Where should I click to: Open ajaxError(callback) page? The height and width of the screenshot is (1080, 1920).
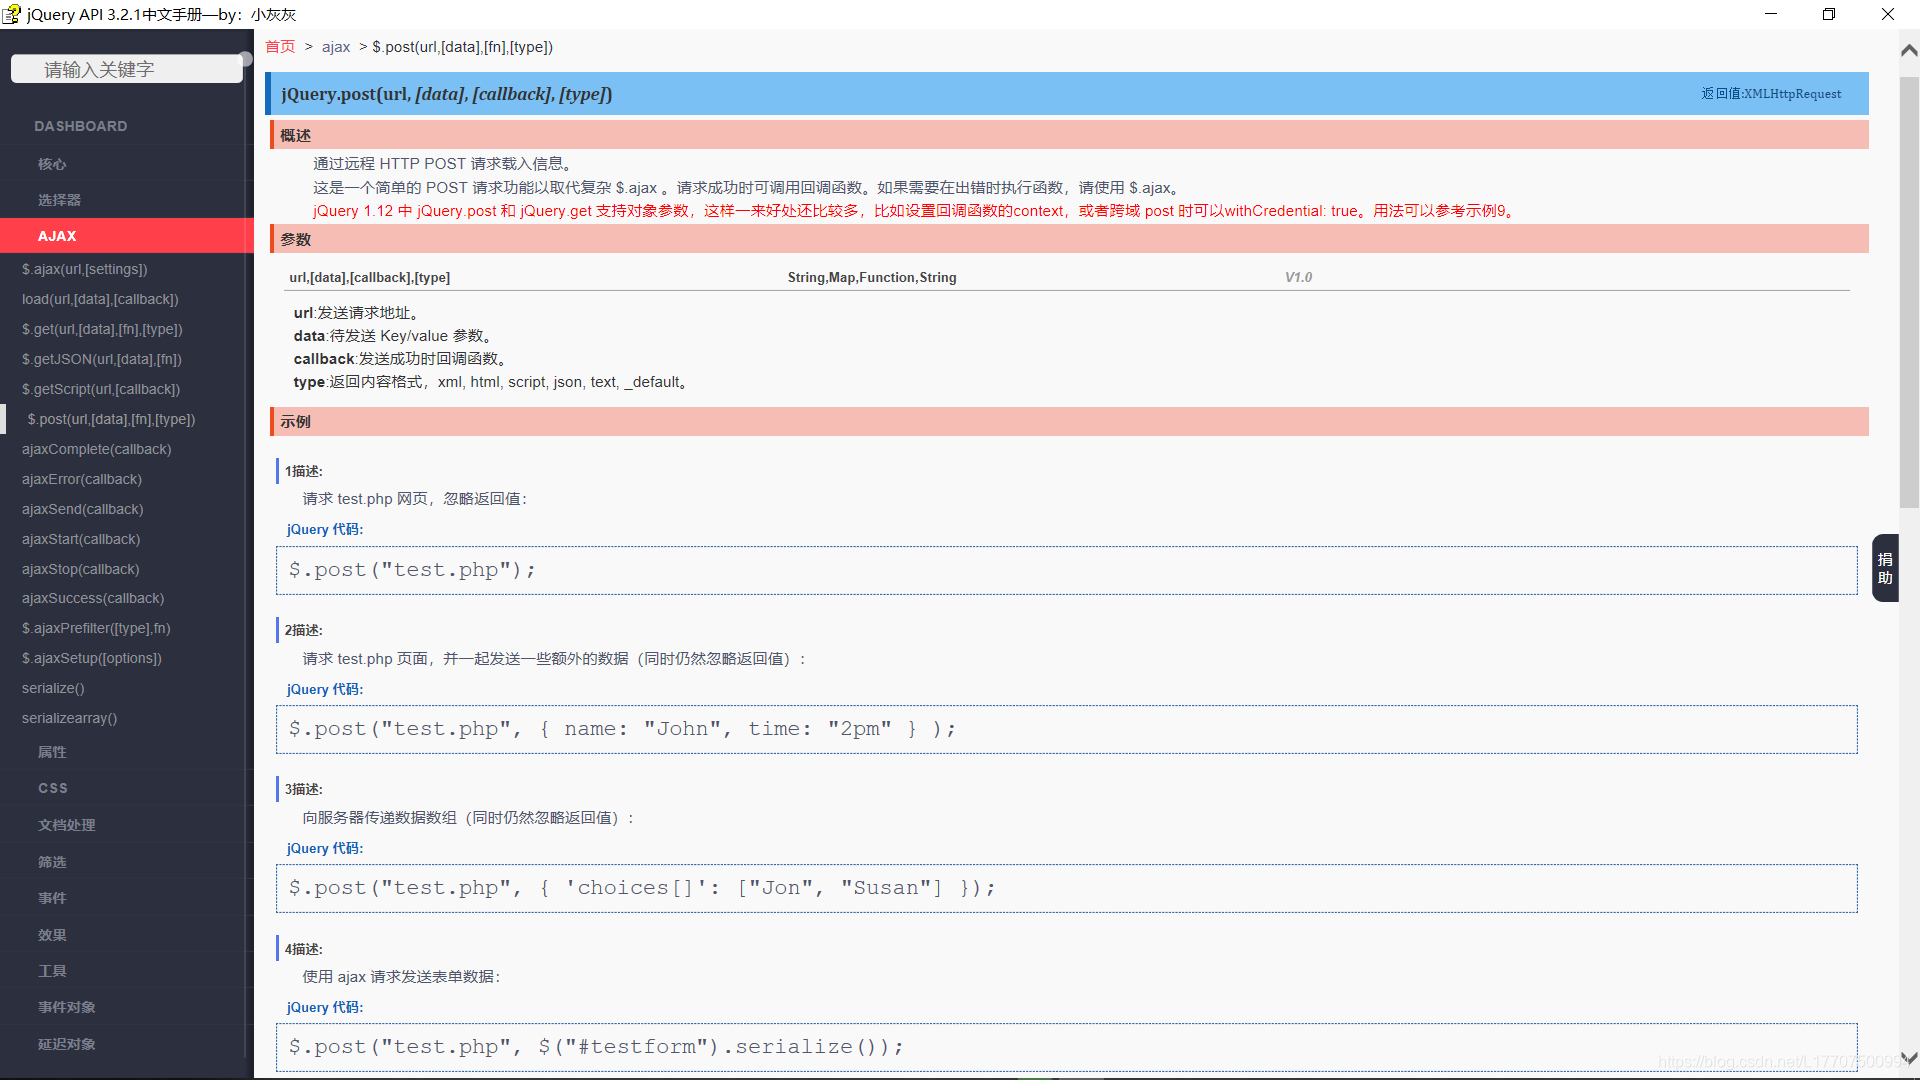tap(82, 479)
